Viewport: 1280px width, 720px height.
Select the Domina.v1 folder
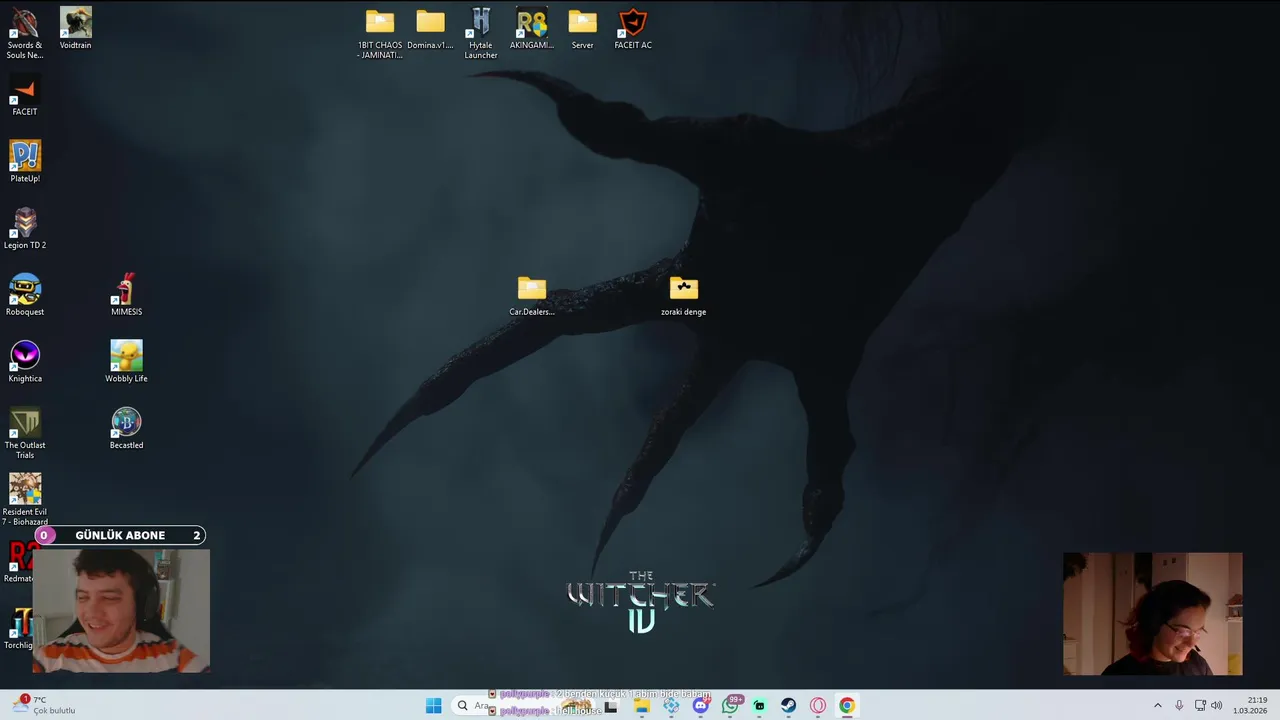coord(430,28)
